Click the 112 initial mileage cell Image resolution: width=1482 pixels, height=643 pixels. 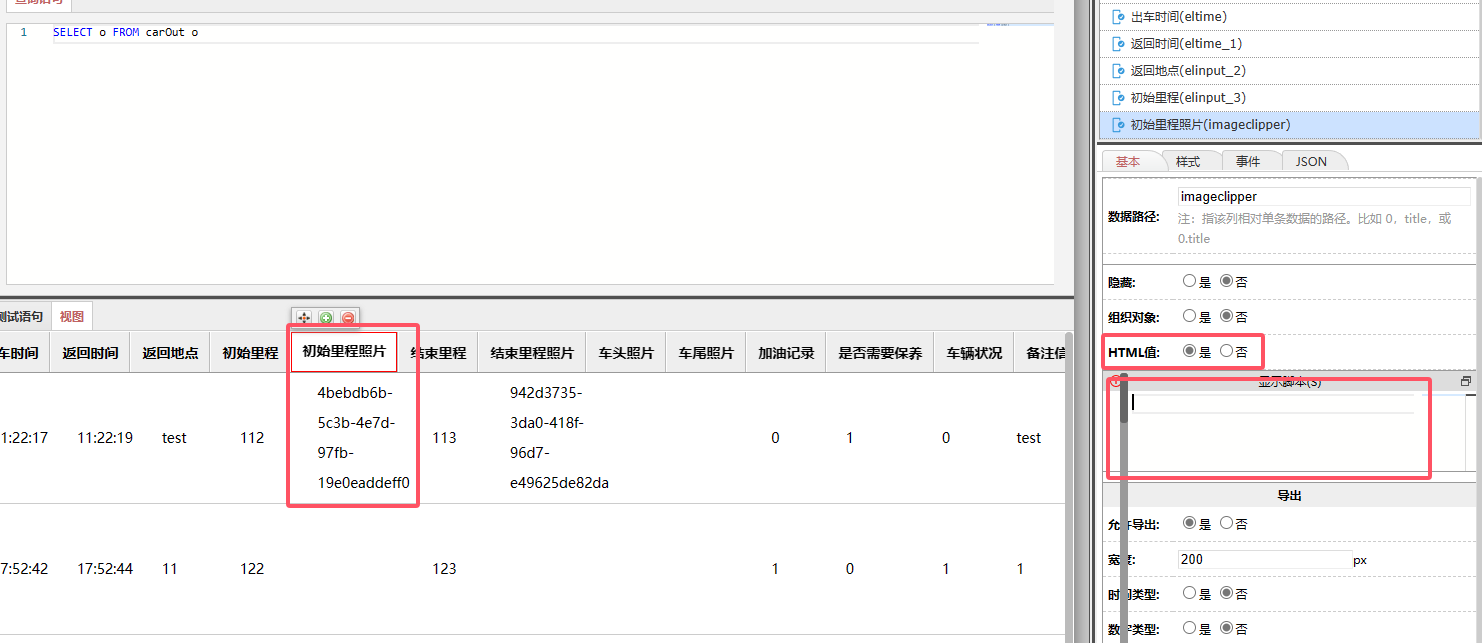(252, 438)
